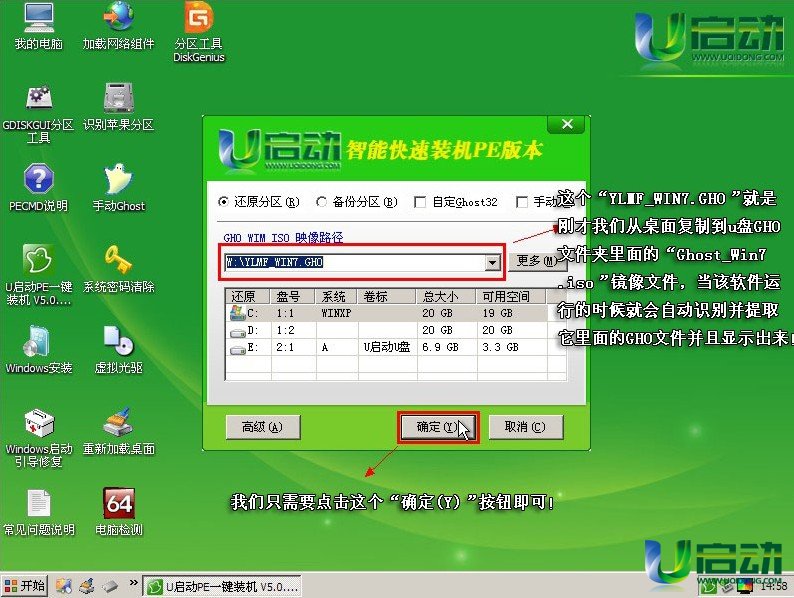
Task: Launch 手动Ghost desktop icon
Action: click(118, 187)
